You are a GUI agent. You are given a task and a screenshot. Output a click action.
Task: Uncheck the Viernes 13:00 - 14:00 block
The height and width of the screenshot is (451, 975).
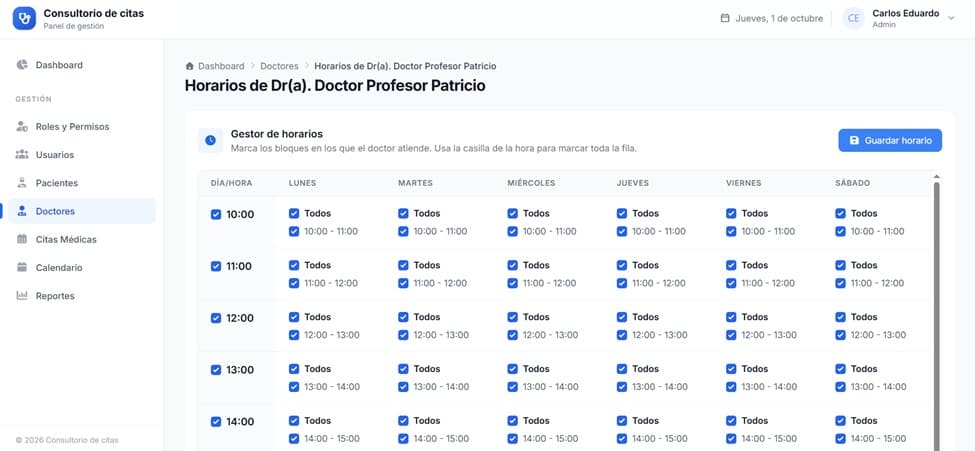click(731, 387)
